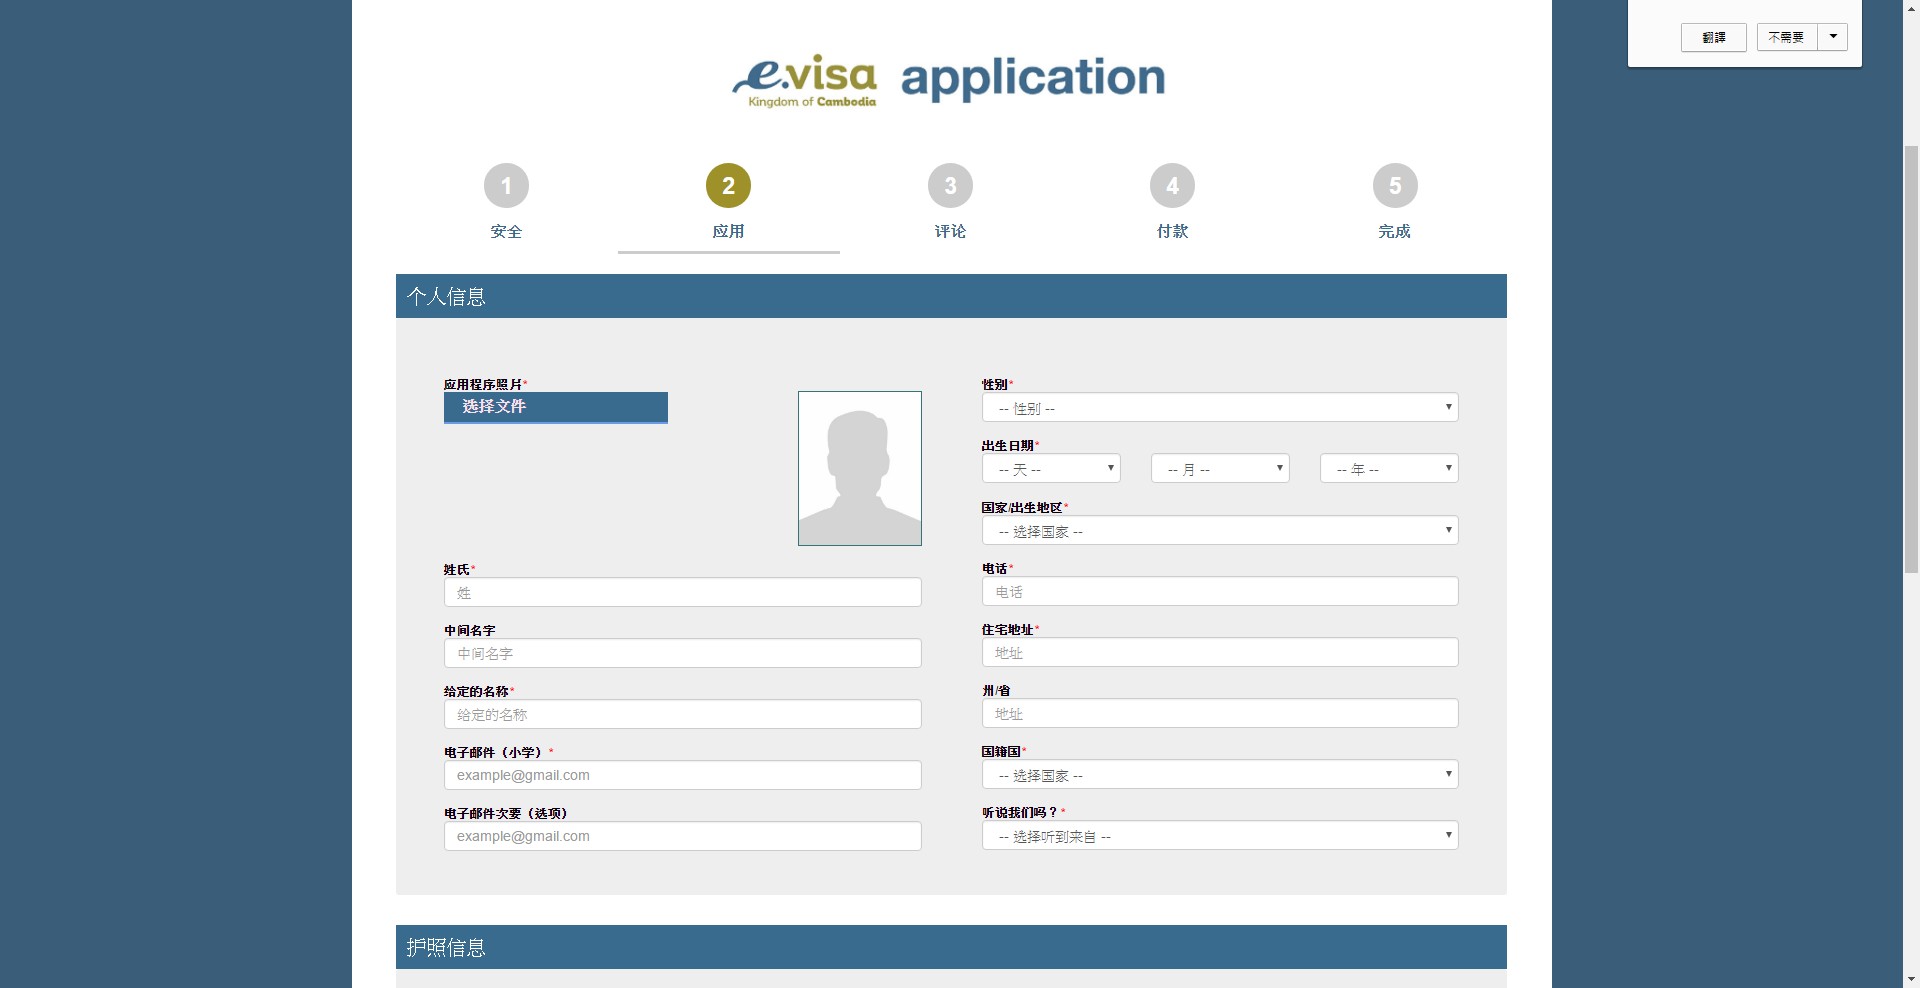1920x988 pixels.
Task: Click the 选择文件 upload button
Action: [556, 407]
